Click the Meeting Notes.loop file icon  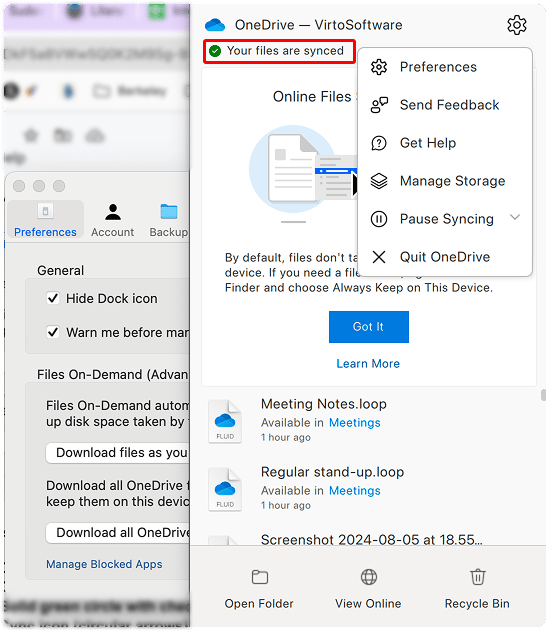point(225,421)
